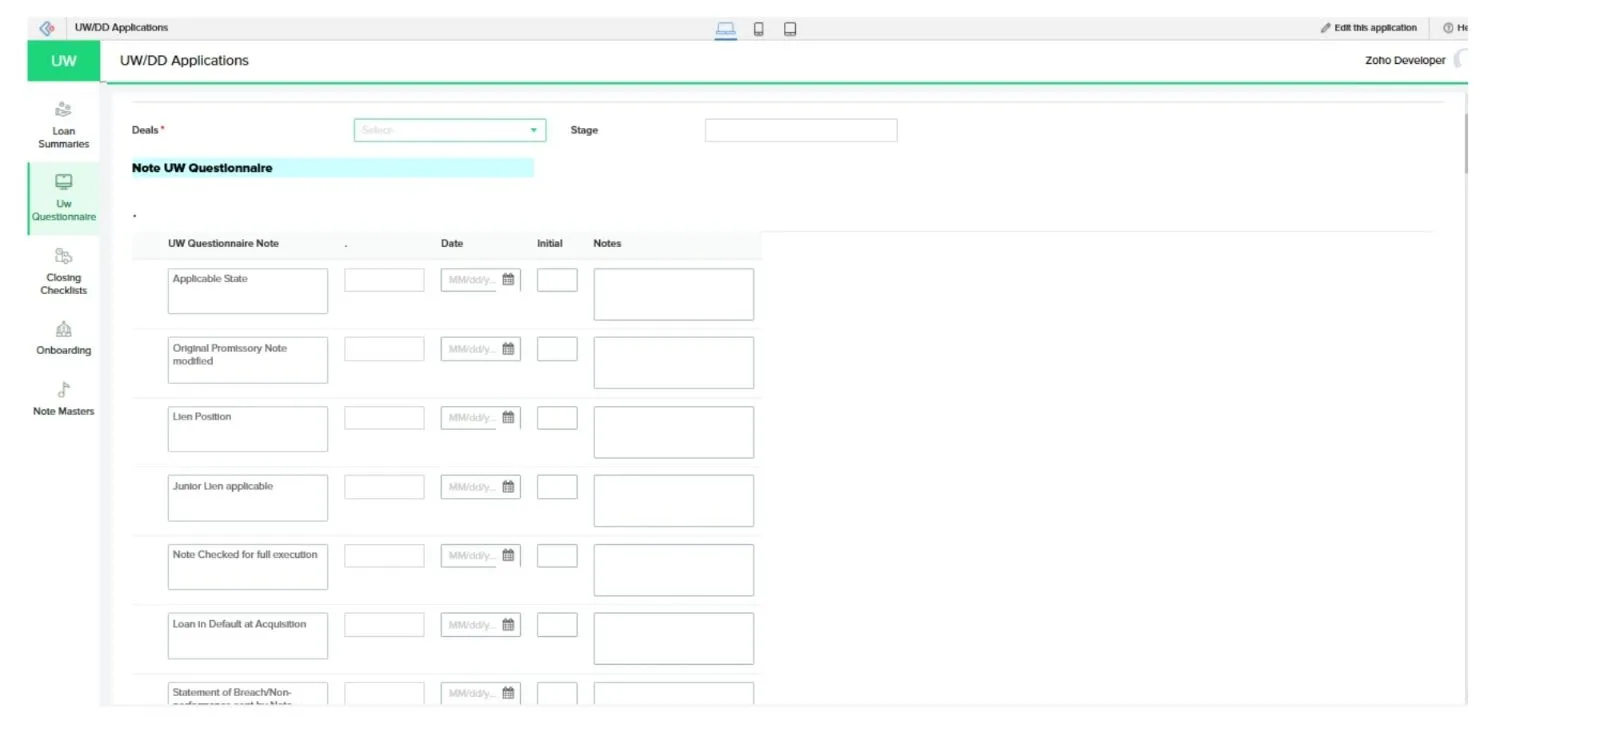The image size is (1600, 732).
Task: Click Notes box for Lien Position
Action: pos(673,432)
